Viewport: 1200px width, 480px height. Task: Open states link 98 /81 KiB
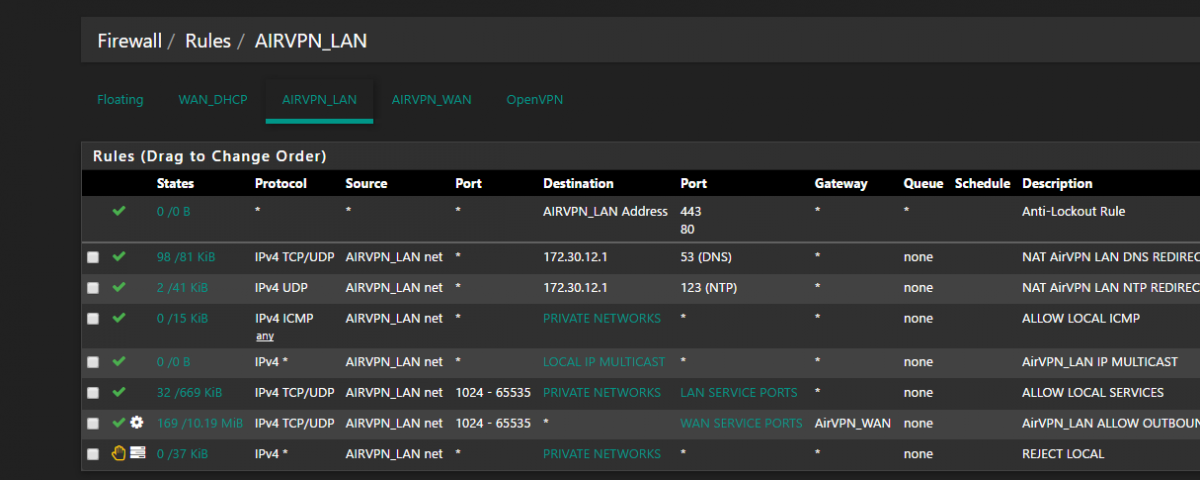pos(186,257)
